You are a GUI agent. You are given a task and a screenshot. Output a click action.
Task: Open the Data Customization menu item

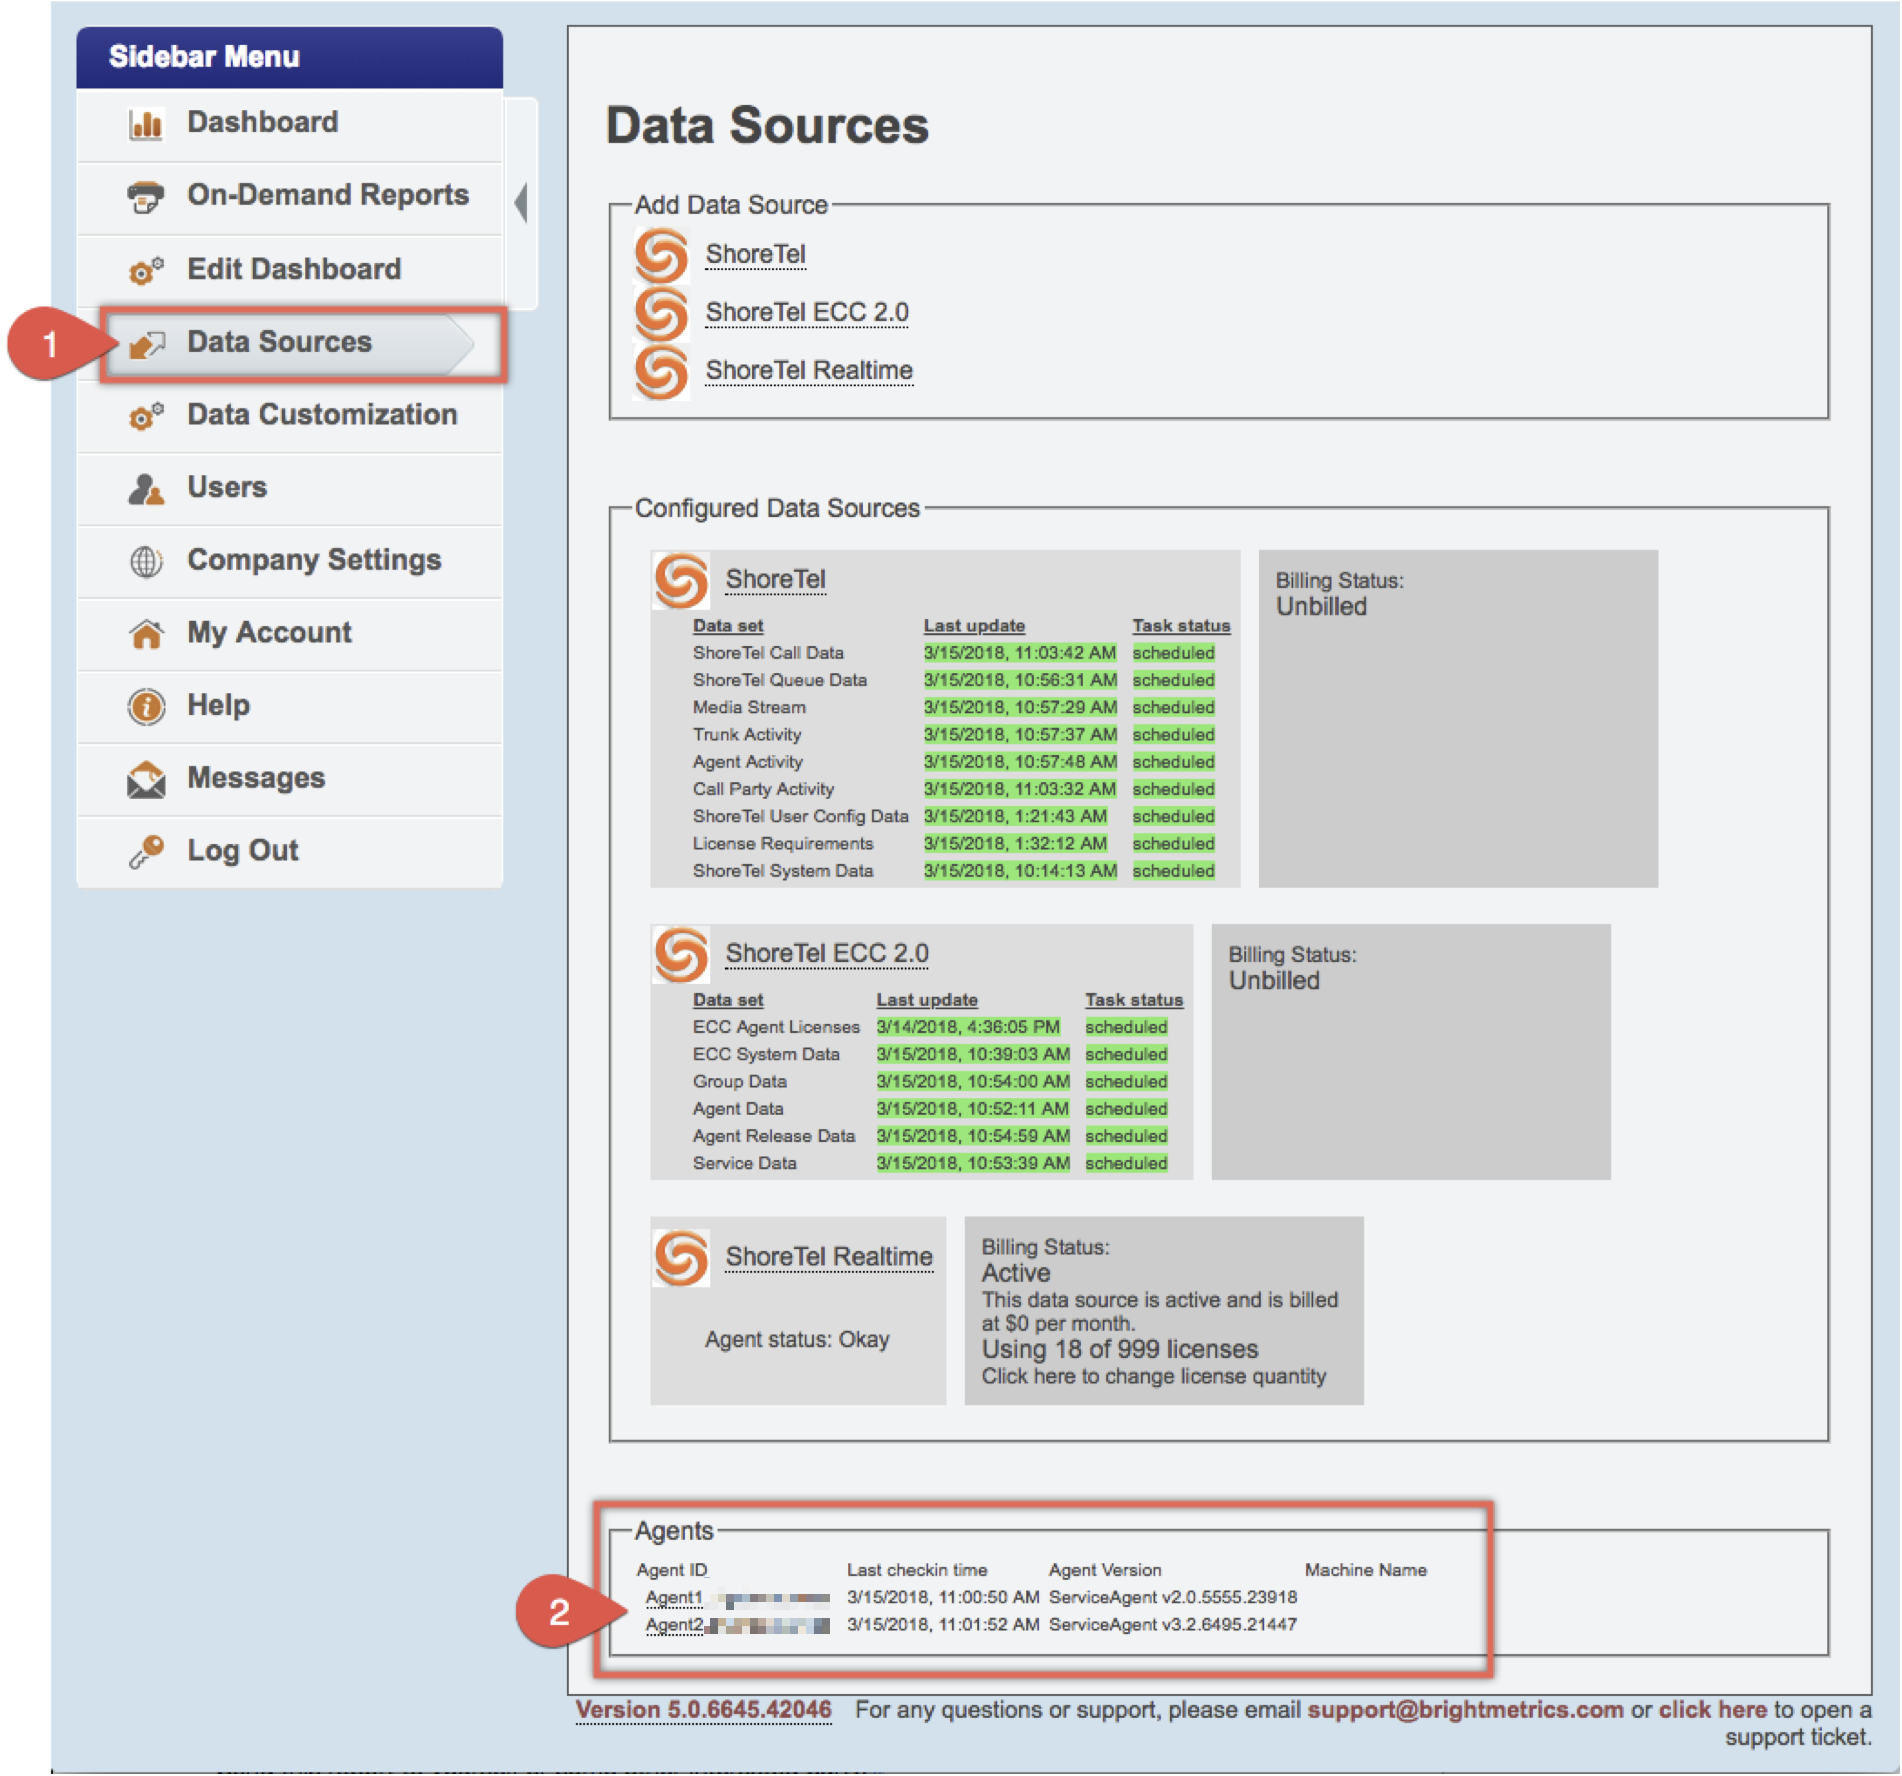pyautogui.click(x=321, y=415)
